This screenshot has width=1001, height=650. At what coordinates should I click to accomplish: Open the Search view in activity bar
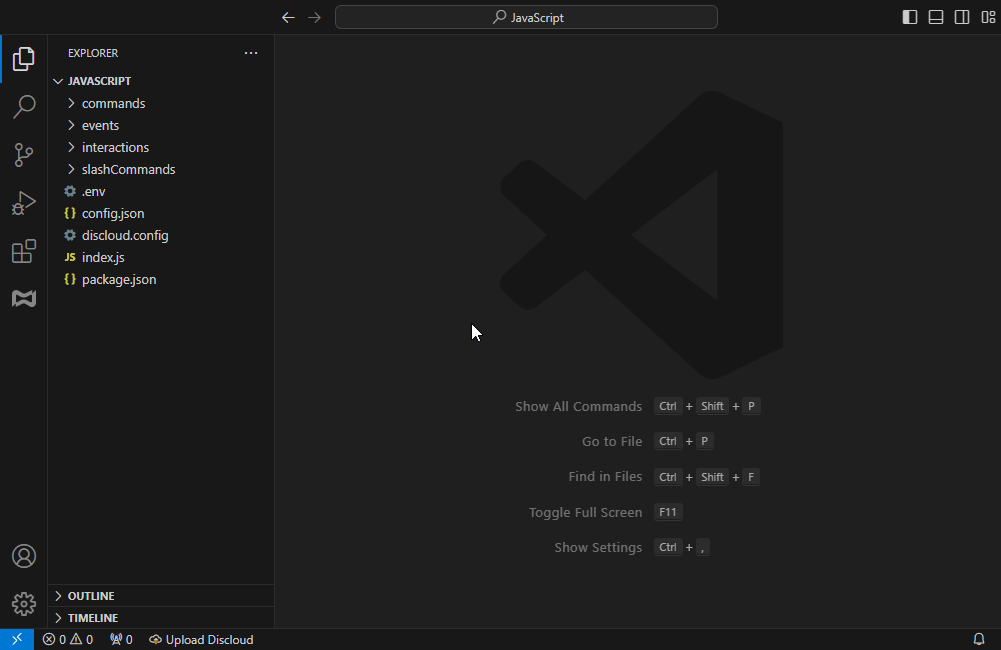tap(24, 106)
